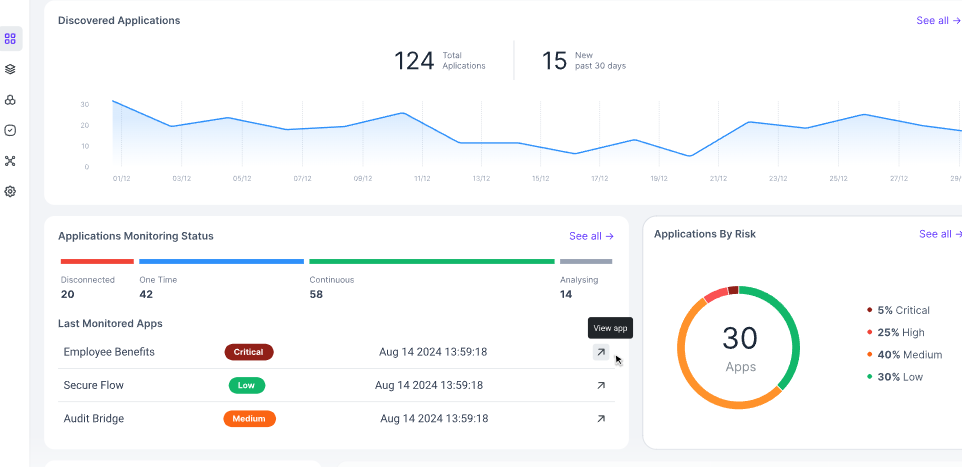Screen dimensions: 962x467
Task: Click the 30% Low legend entry
Action: tap(895, 377)
